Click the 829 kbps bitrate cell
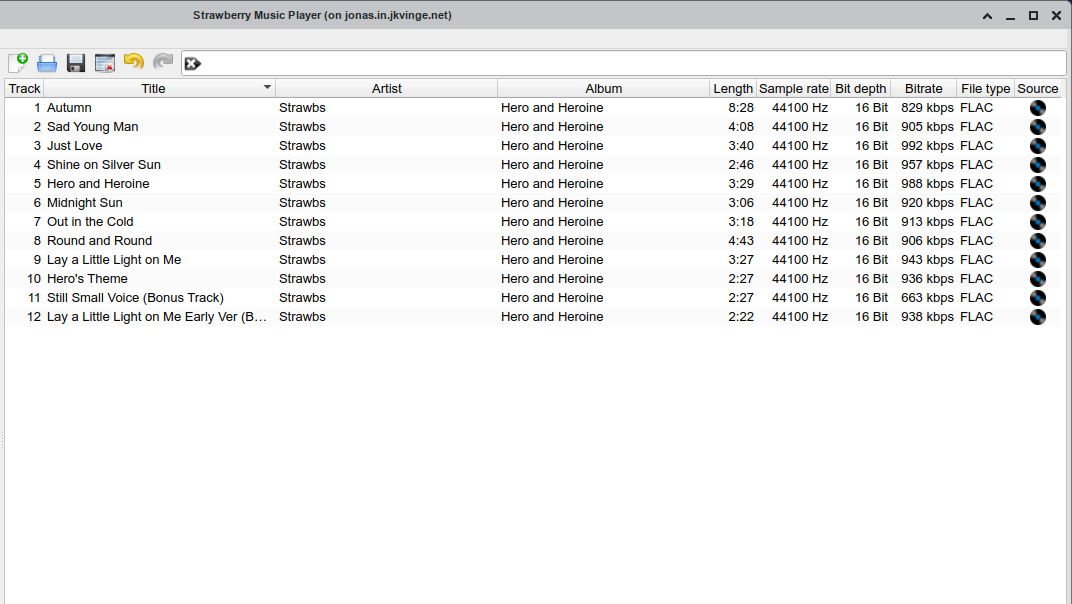Image resolution: width=1072 pixels, height=604 pixels. [927, 107]
